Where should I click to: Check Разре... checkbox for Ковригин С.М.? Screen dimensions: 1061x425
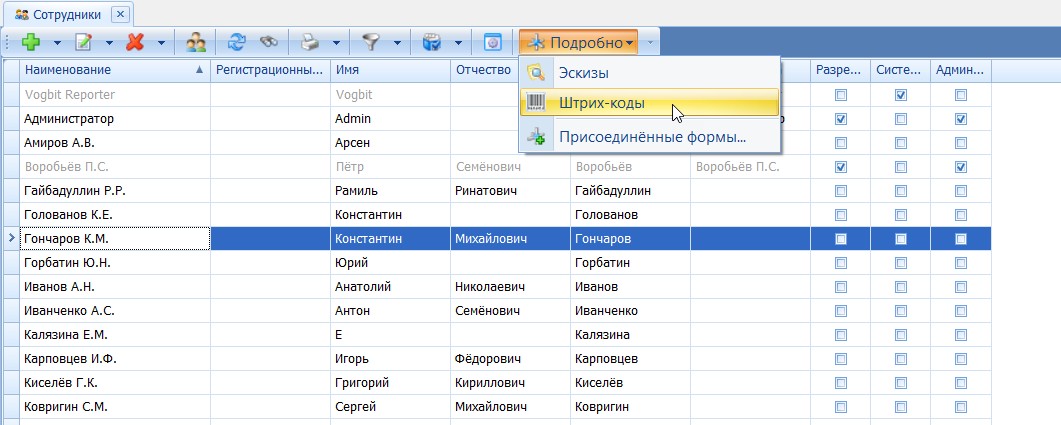pos(840,407)
